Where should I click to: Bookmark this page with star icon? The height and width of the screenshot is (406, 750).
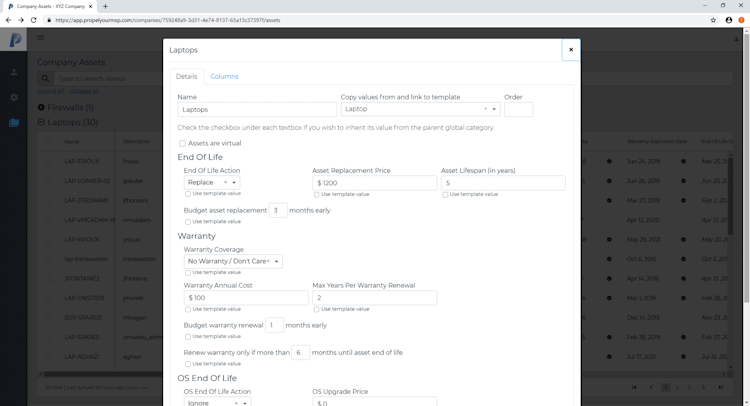click(x=713, y=20)
